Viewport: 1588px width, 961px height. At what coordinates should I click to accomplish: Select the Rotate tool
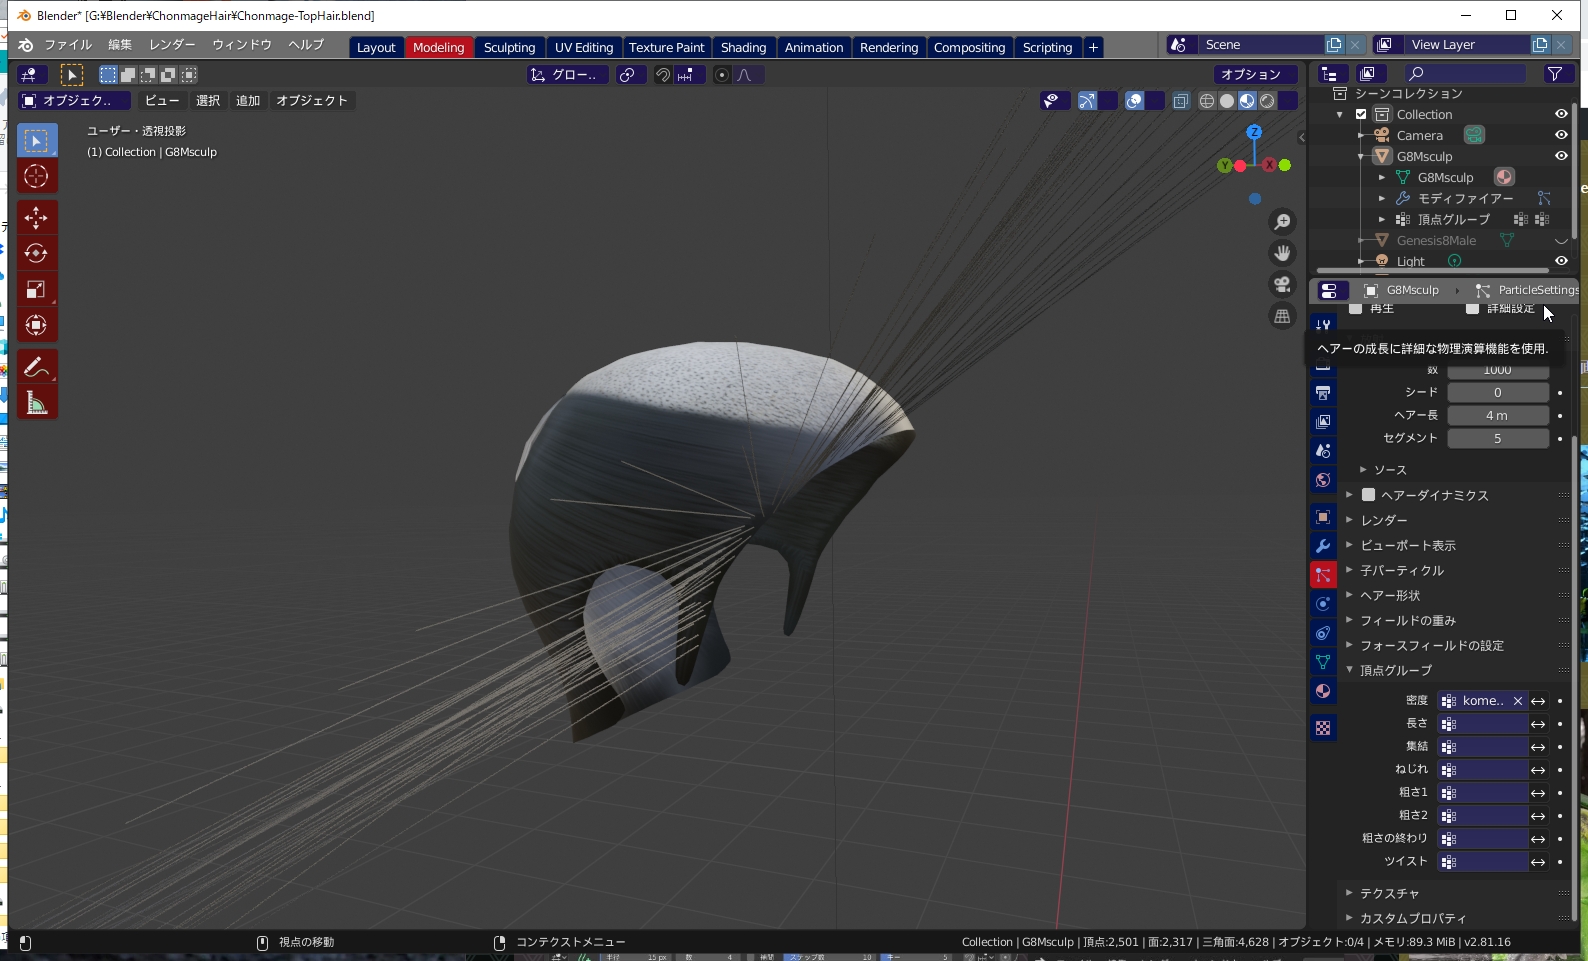(36, 254)
